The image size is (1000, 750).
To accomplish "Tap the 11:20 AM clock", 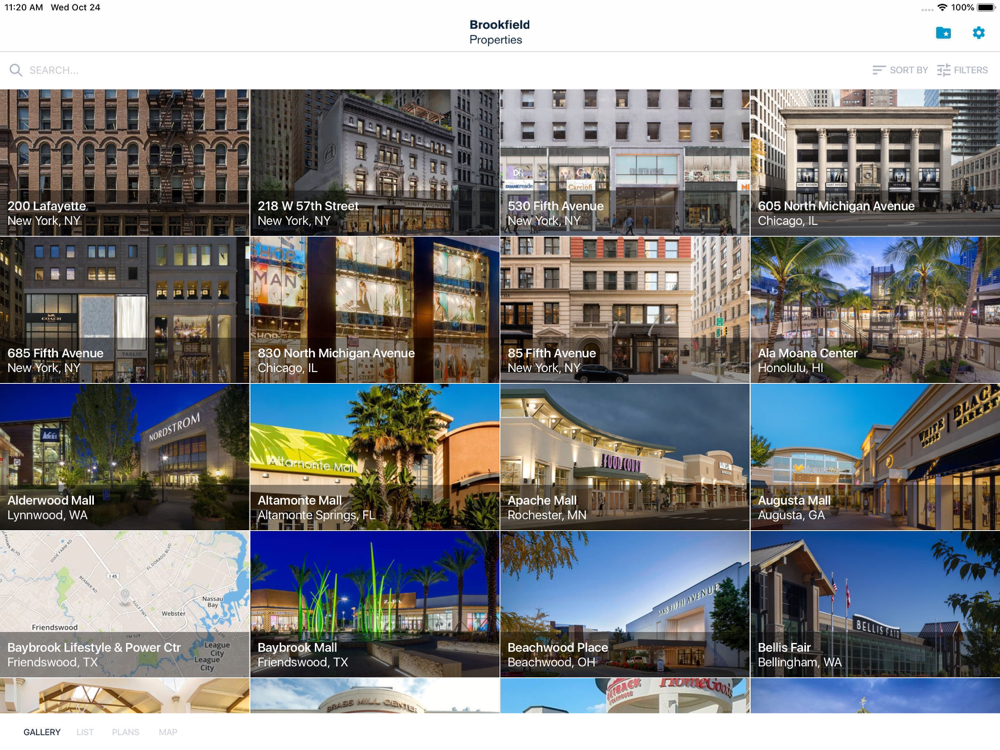I will [24, 8].
